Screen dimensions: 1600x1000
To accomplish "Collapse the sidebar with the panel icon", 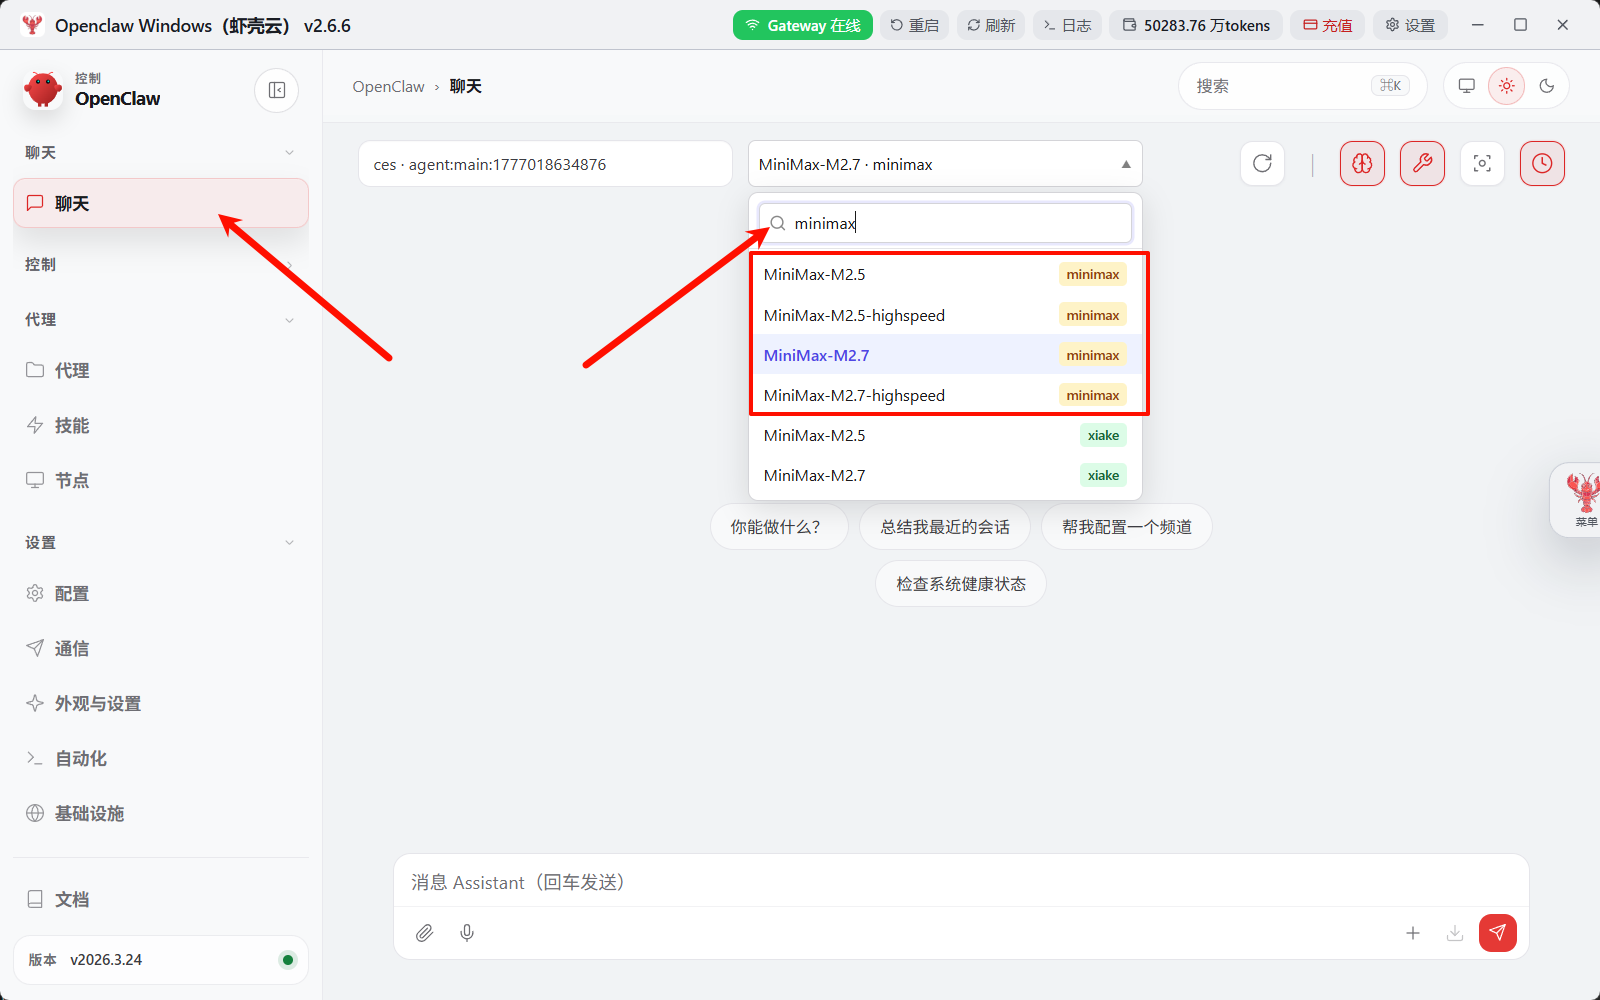I will [x=277, y=90].
